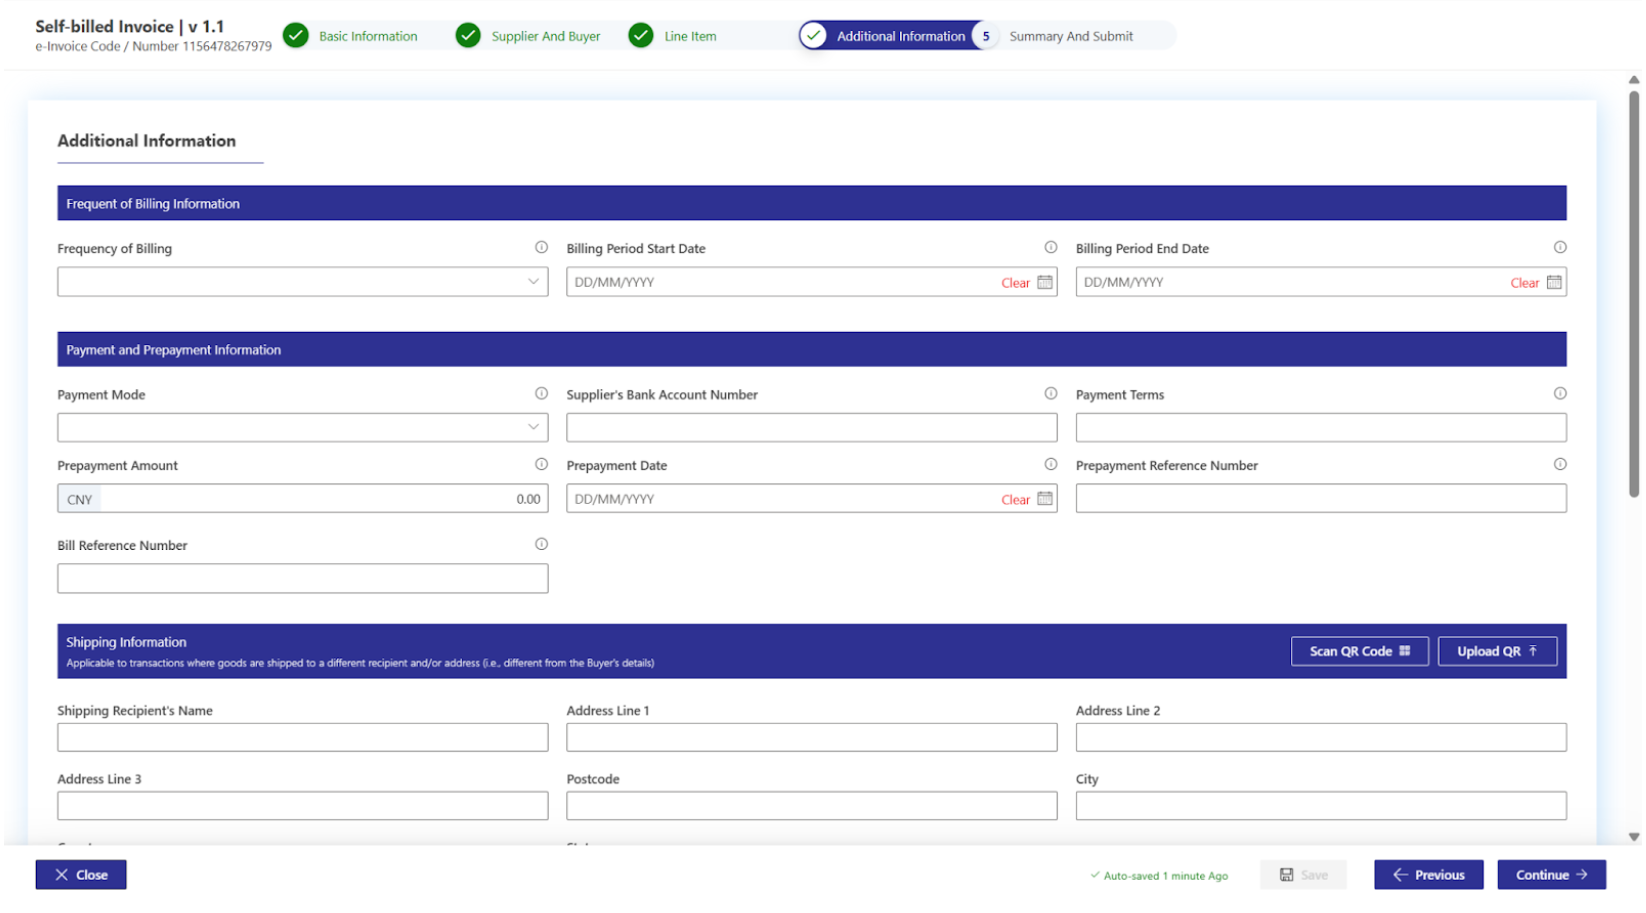Open calendar picker for Billing Period End Date
Image resolution: width=1646 pixels, height=913 pixels.
(x=1553, y=282)
